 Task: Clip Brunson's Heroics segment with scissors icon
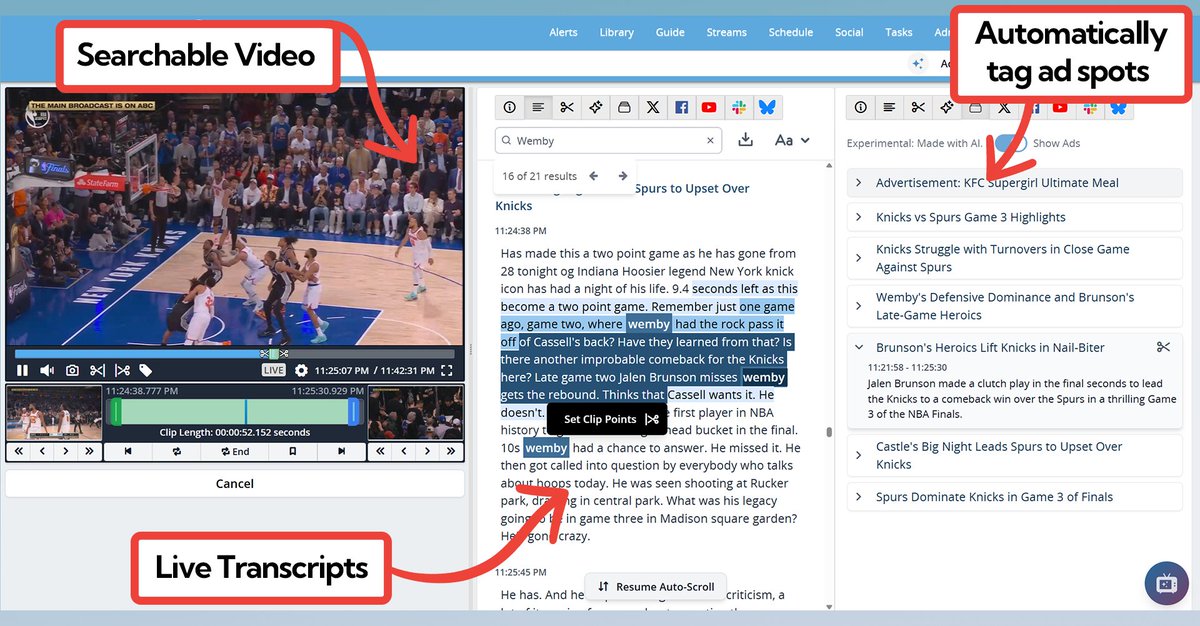[x=1163, y=347]
